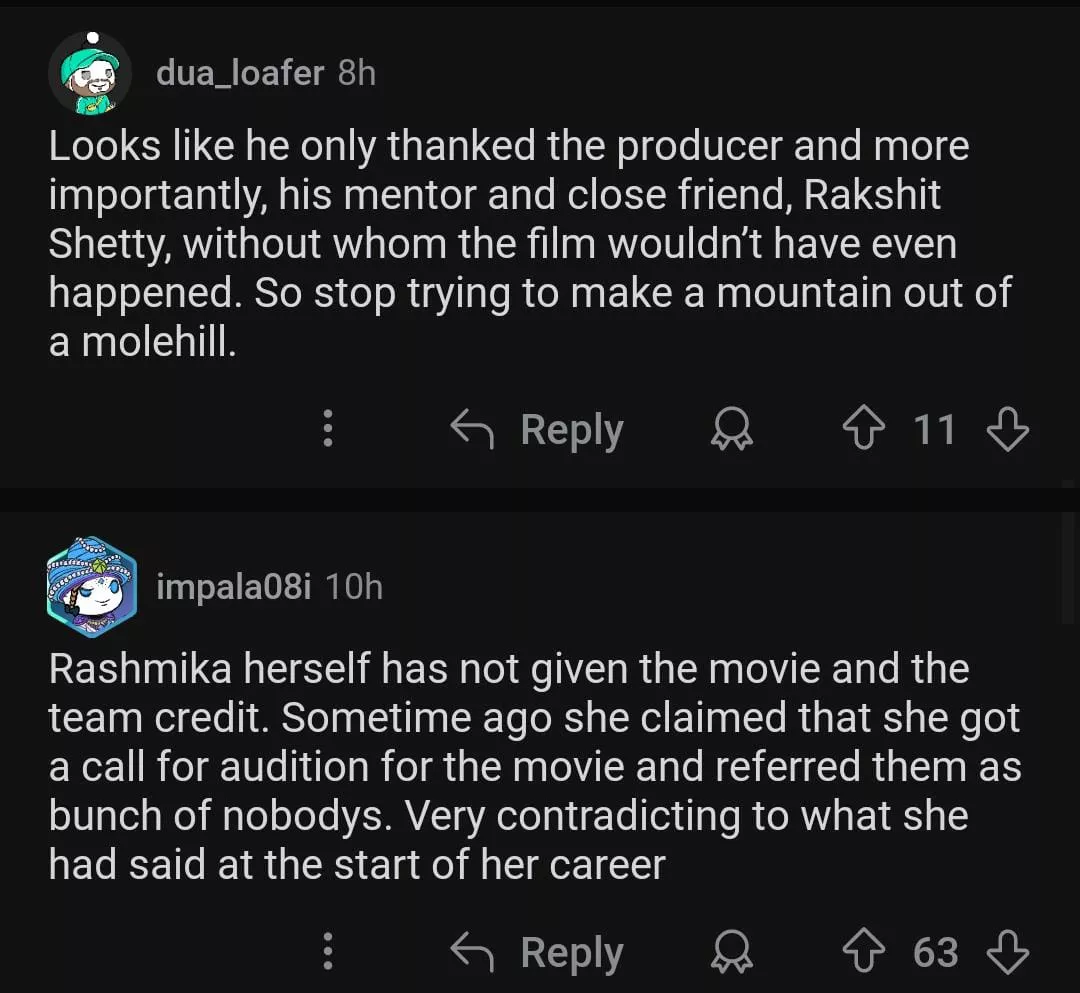Viewport: 1080px width, 993px height.
Task: Open the dua_loafer avatar profile picture
Action: pyautogui.click(x=90, y=72)
